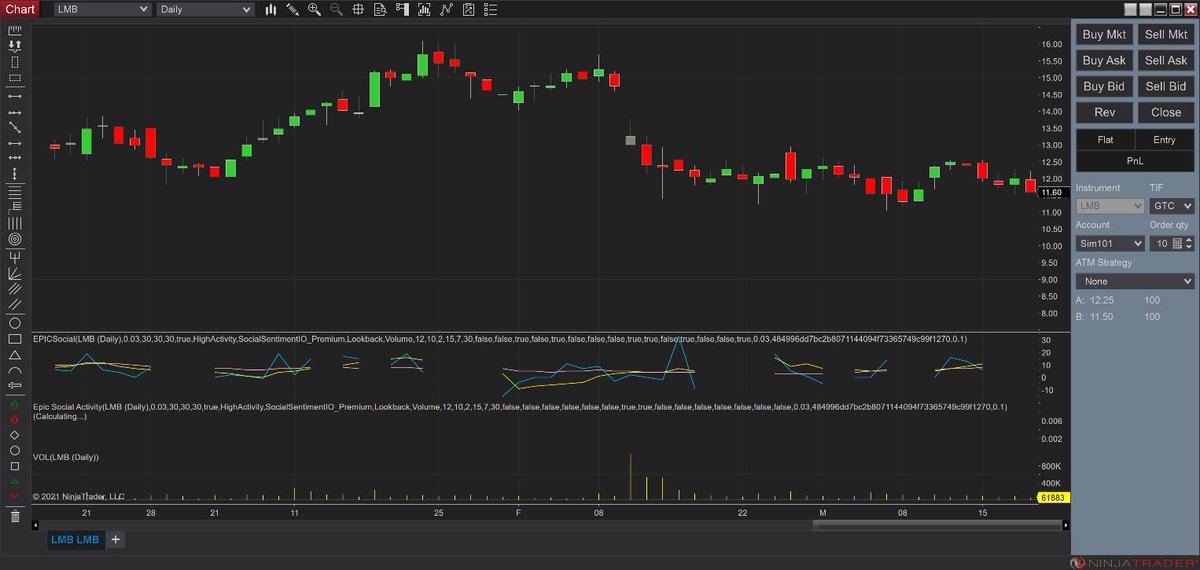This screenshot has width=1200, height=570.
Task: Click the 11.60 current price marker
Action: click(x=1054, y=192)
